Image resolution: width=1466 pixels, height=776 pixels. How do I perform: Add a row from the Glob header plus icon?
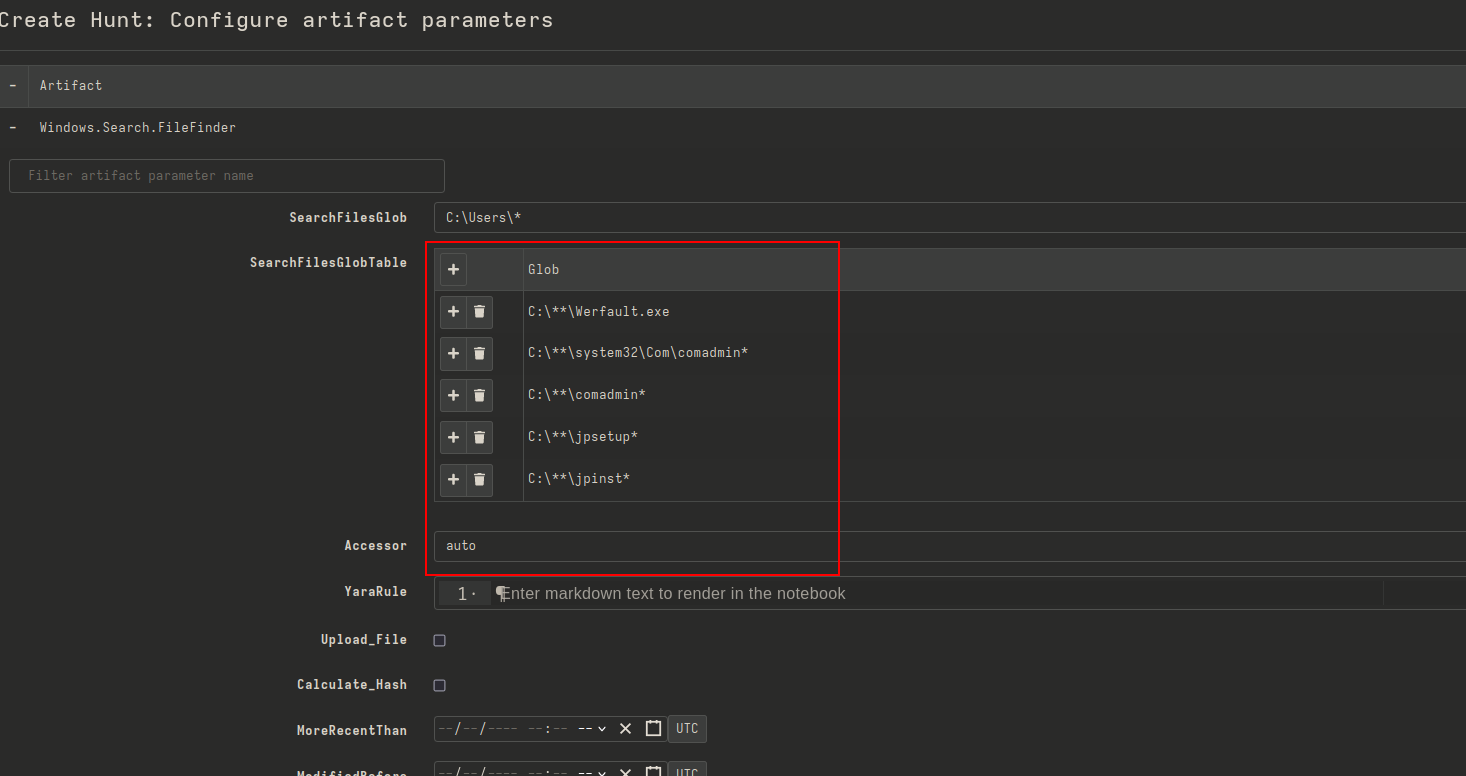click(453, 270)
